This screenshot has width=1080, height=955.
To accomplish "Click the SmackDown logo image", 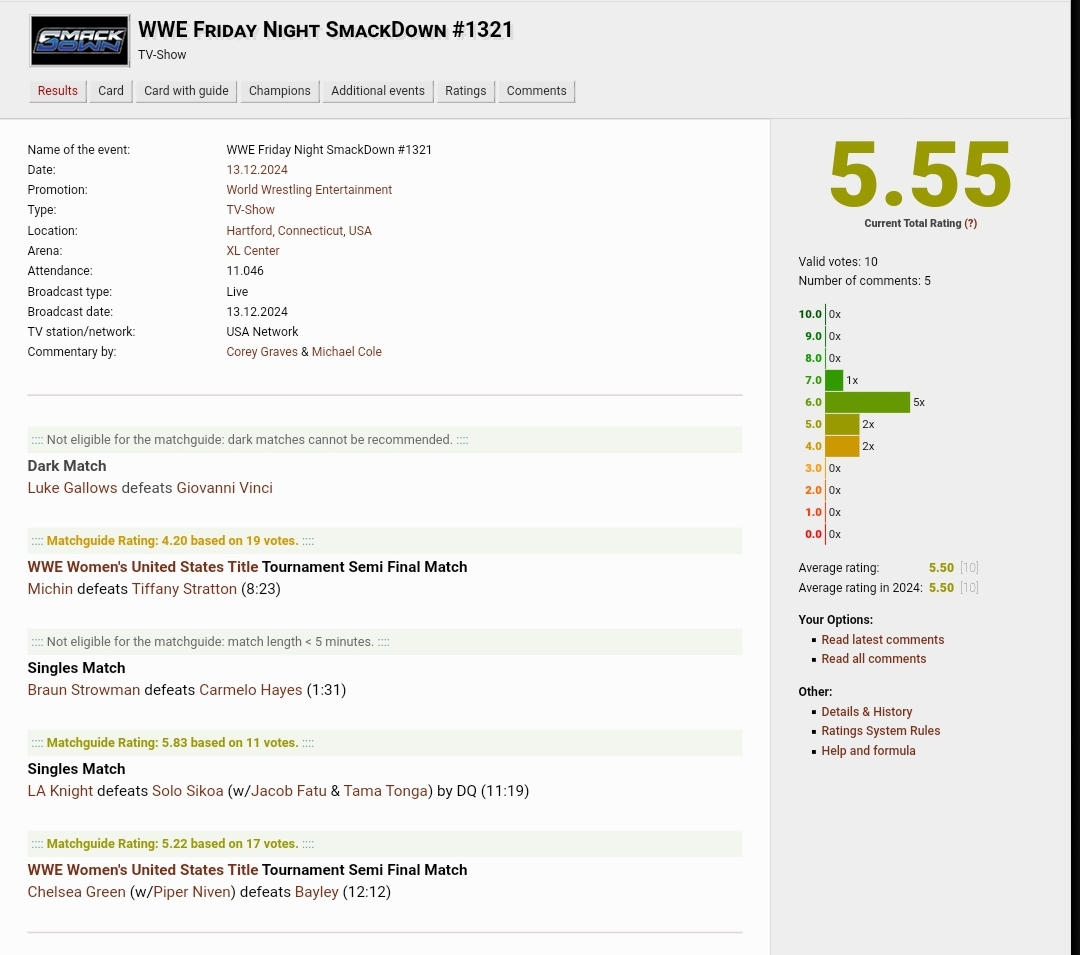I will click(x=79, y=41).
